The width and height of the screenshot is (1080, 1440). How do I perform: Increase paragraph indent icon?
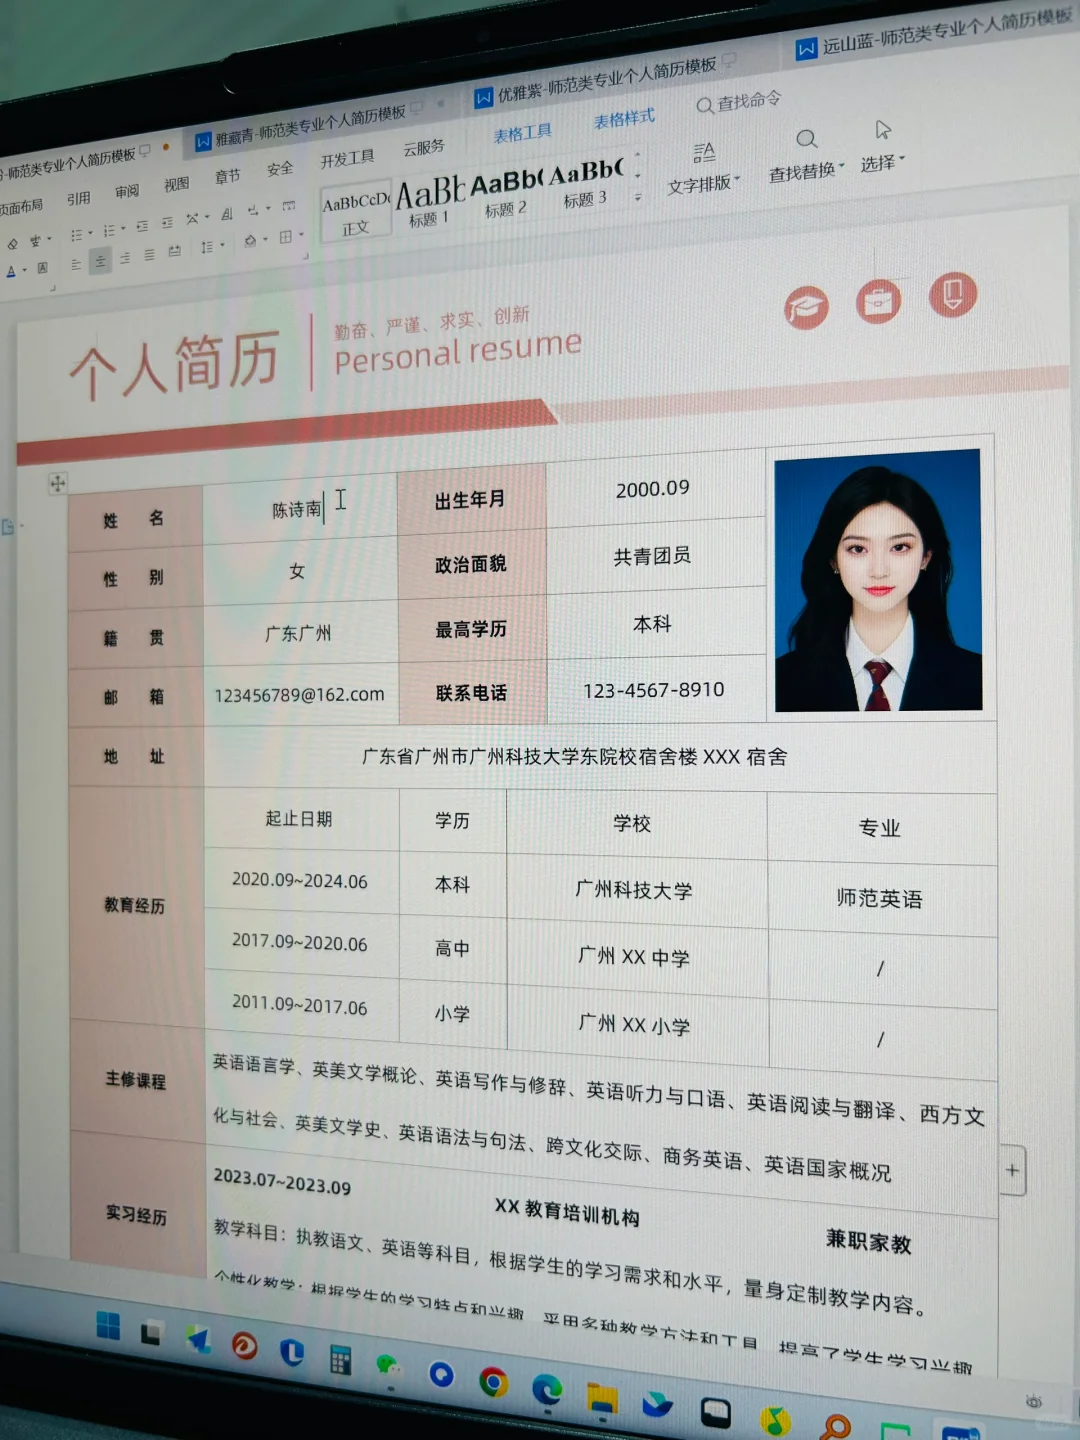(x=168, y=223)
